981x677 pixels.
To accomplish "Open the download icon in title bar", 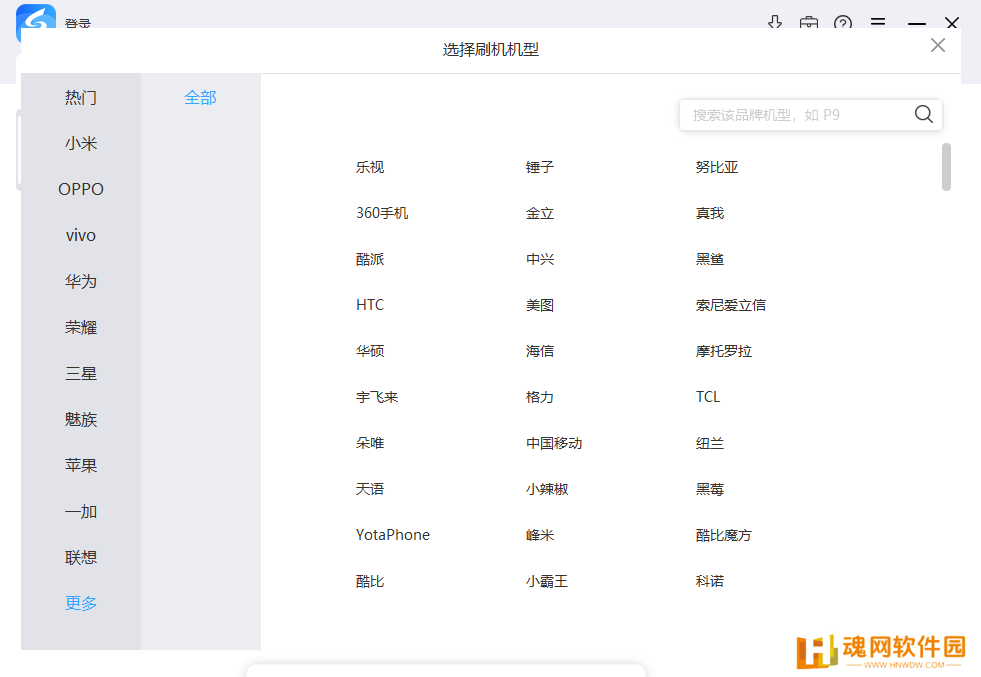I will point(775,23).
